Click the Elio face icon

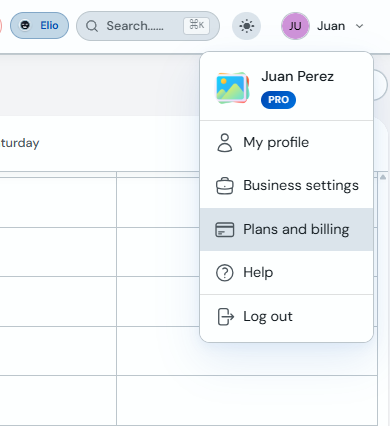(25, 25)
